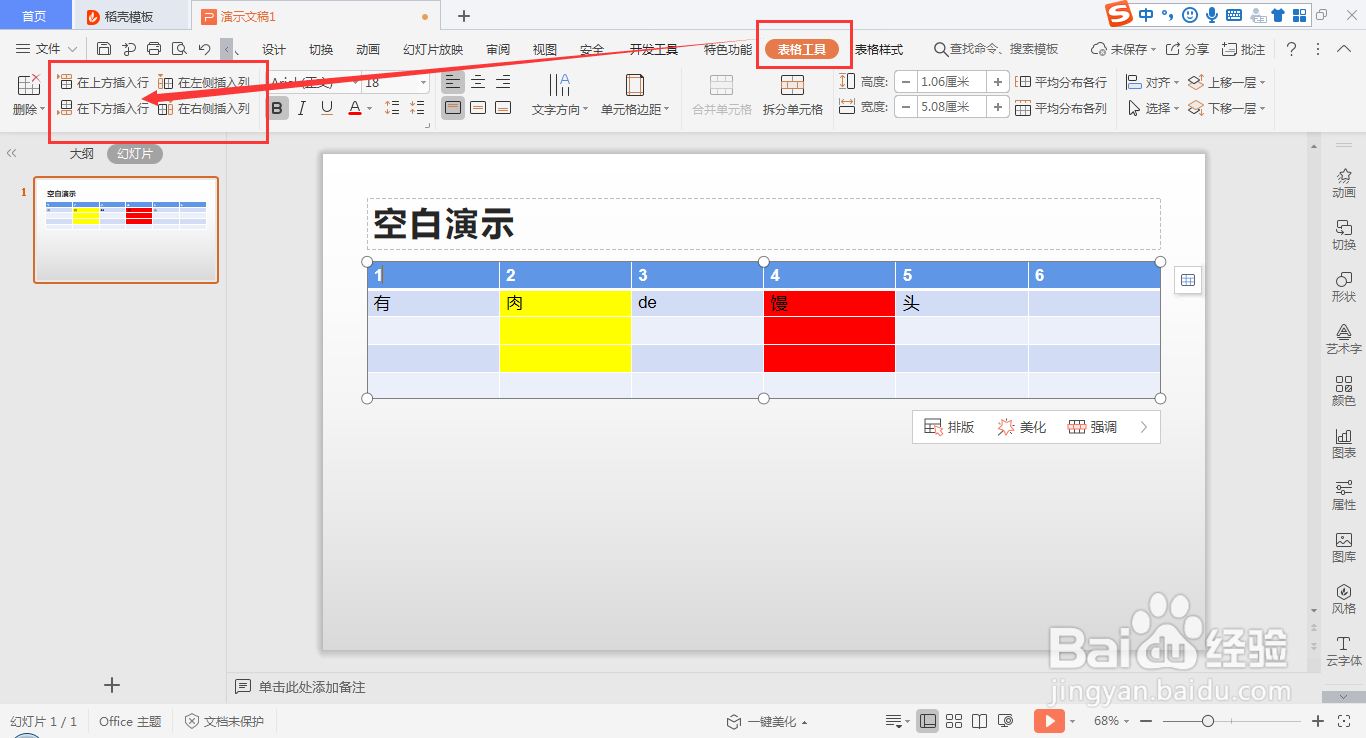1366x738 pixels.
Task: Click the Save icon in quick access toolbar
Action: coord(104,49)
